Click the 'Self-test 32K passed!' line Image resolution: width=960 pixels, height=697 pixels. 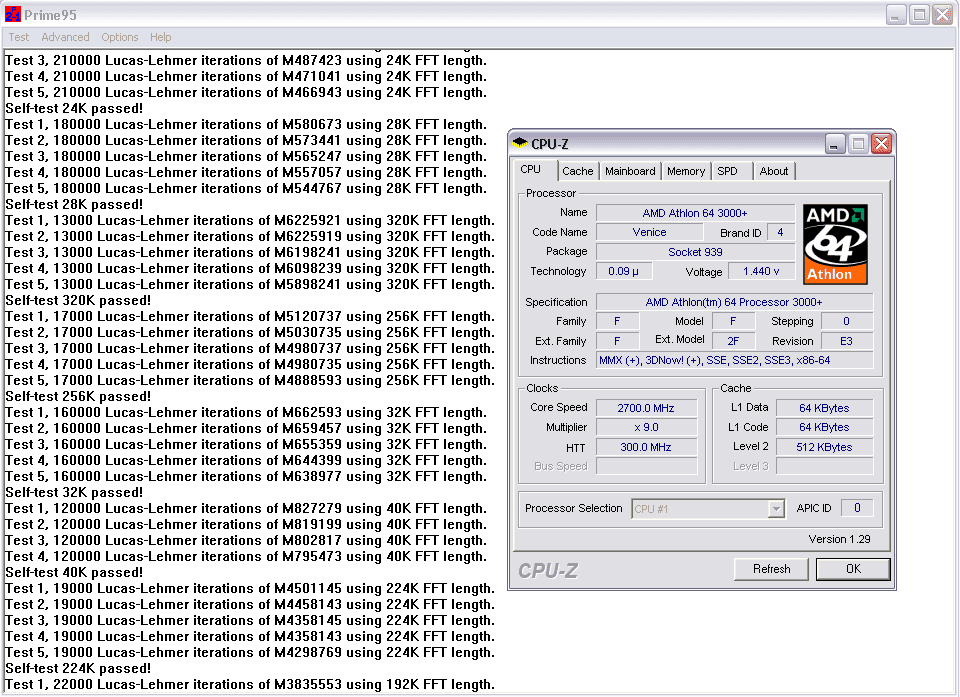[74, 492]
